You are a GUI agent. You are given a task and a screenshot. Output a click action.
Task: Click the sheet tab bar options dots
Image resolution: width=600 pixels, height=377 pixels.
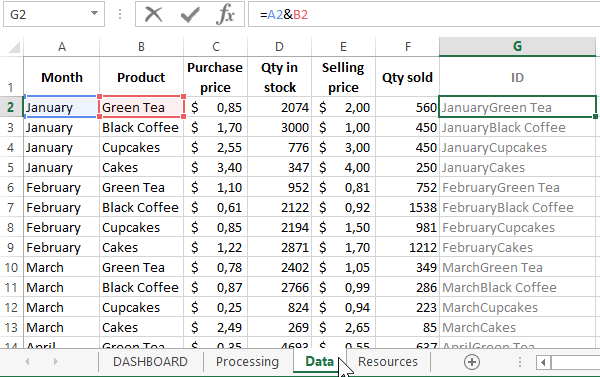click(520, 362)
